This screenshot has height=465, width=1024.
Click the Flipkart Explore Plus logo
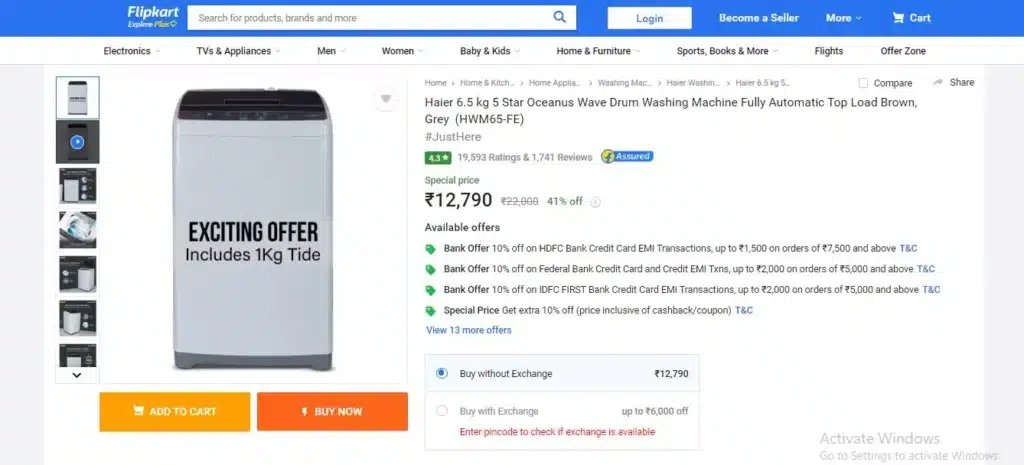point(153,17)
